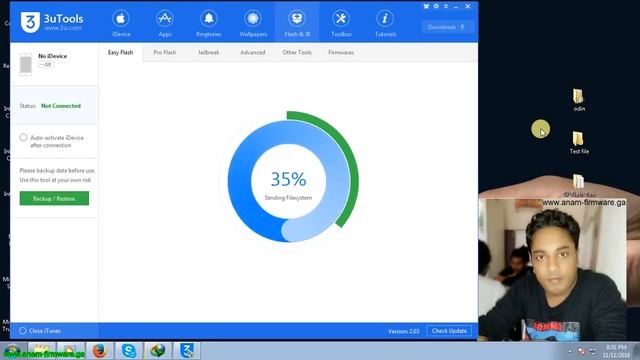Open the third desktop folder below Test file
The height and width of the screenshot is (360, 640).
[x=579, y=185]
